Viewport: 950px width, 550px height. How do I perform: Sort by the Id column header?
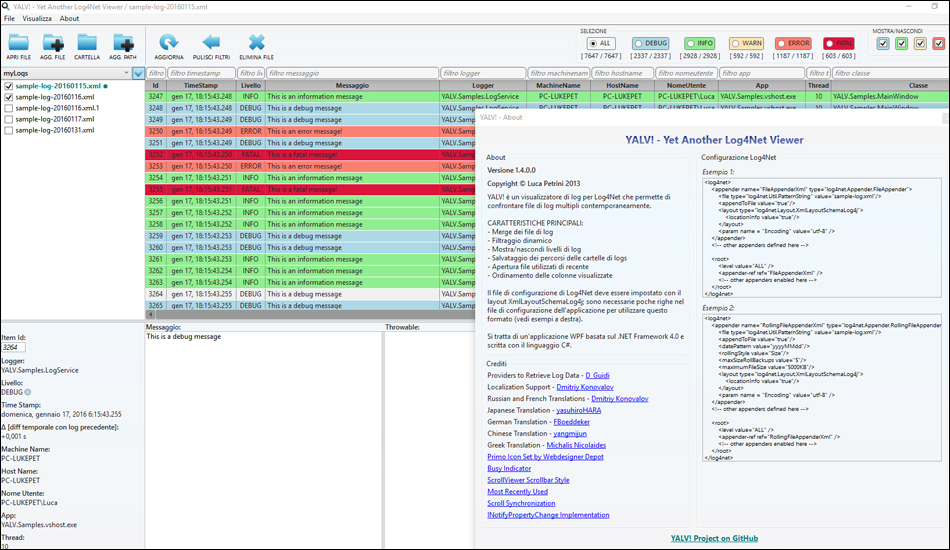coord(156,85)
